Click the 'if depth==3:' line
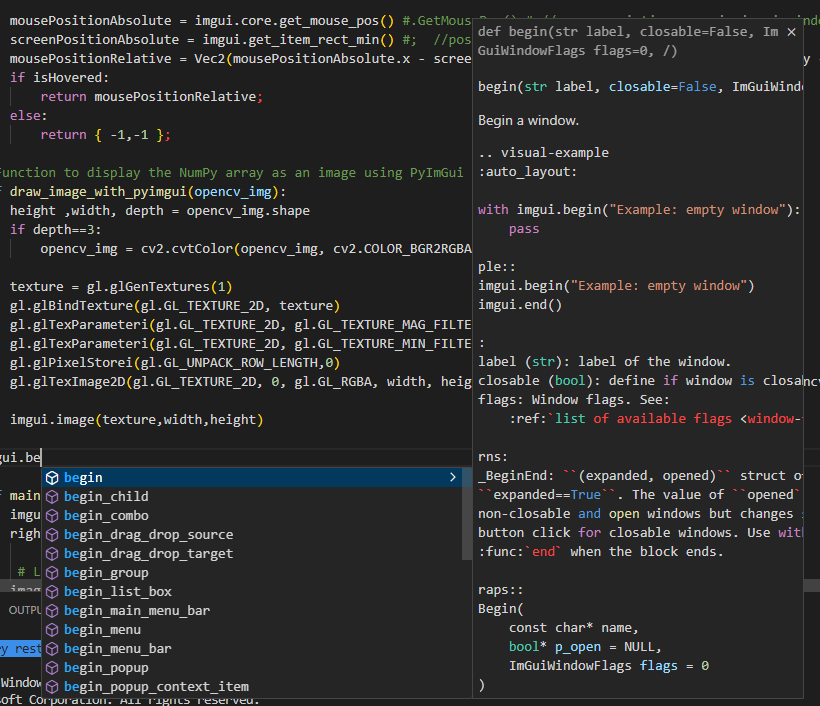The image size is (820, 706). click(x=55, y=230)
